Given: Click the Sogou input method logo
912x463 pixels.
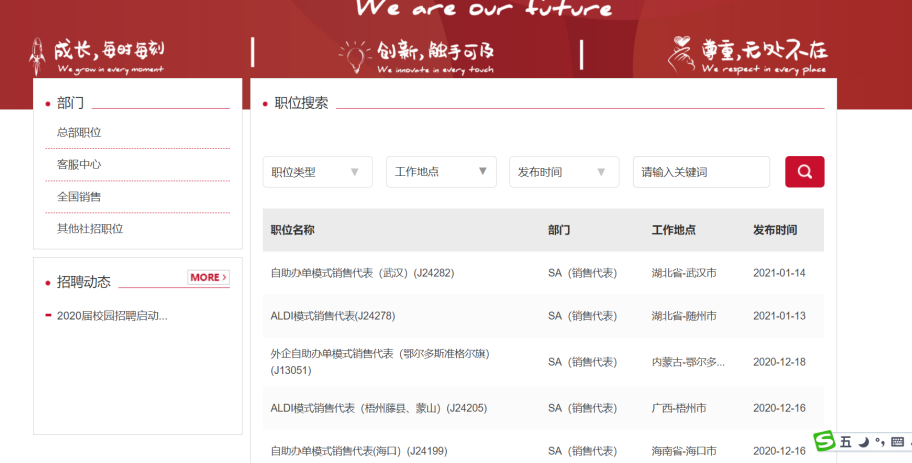Looking at the screenshot, I should [823, 441].
